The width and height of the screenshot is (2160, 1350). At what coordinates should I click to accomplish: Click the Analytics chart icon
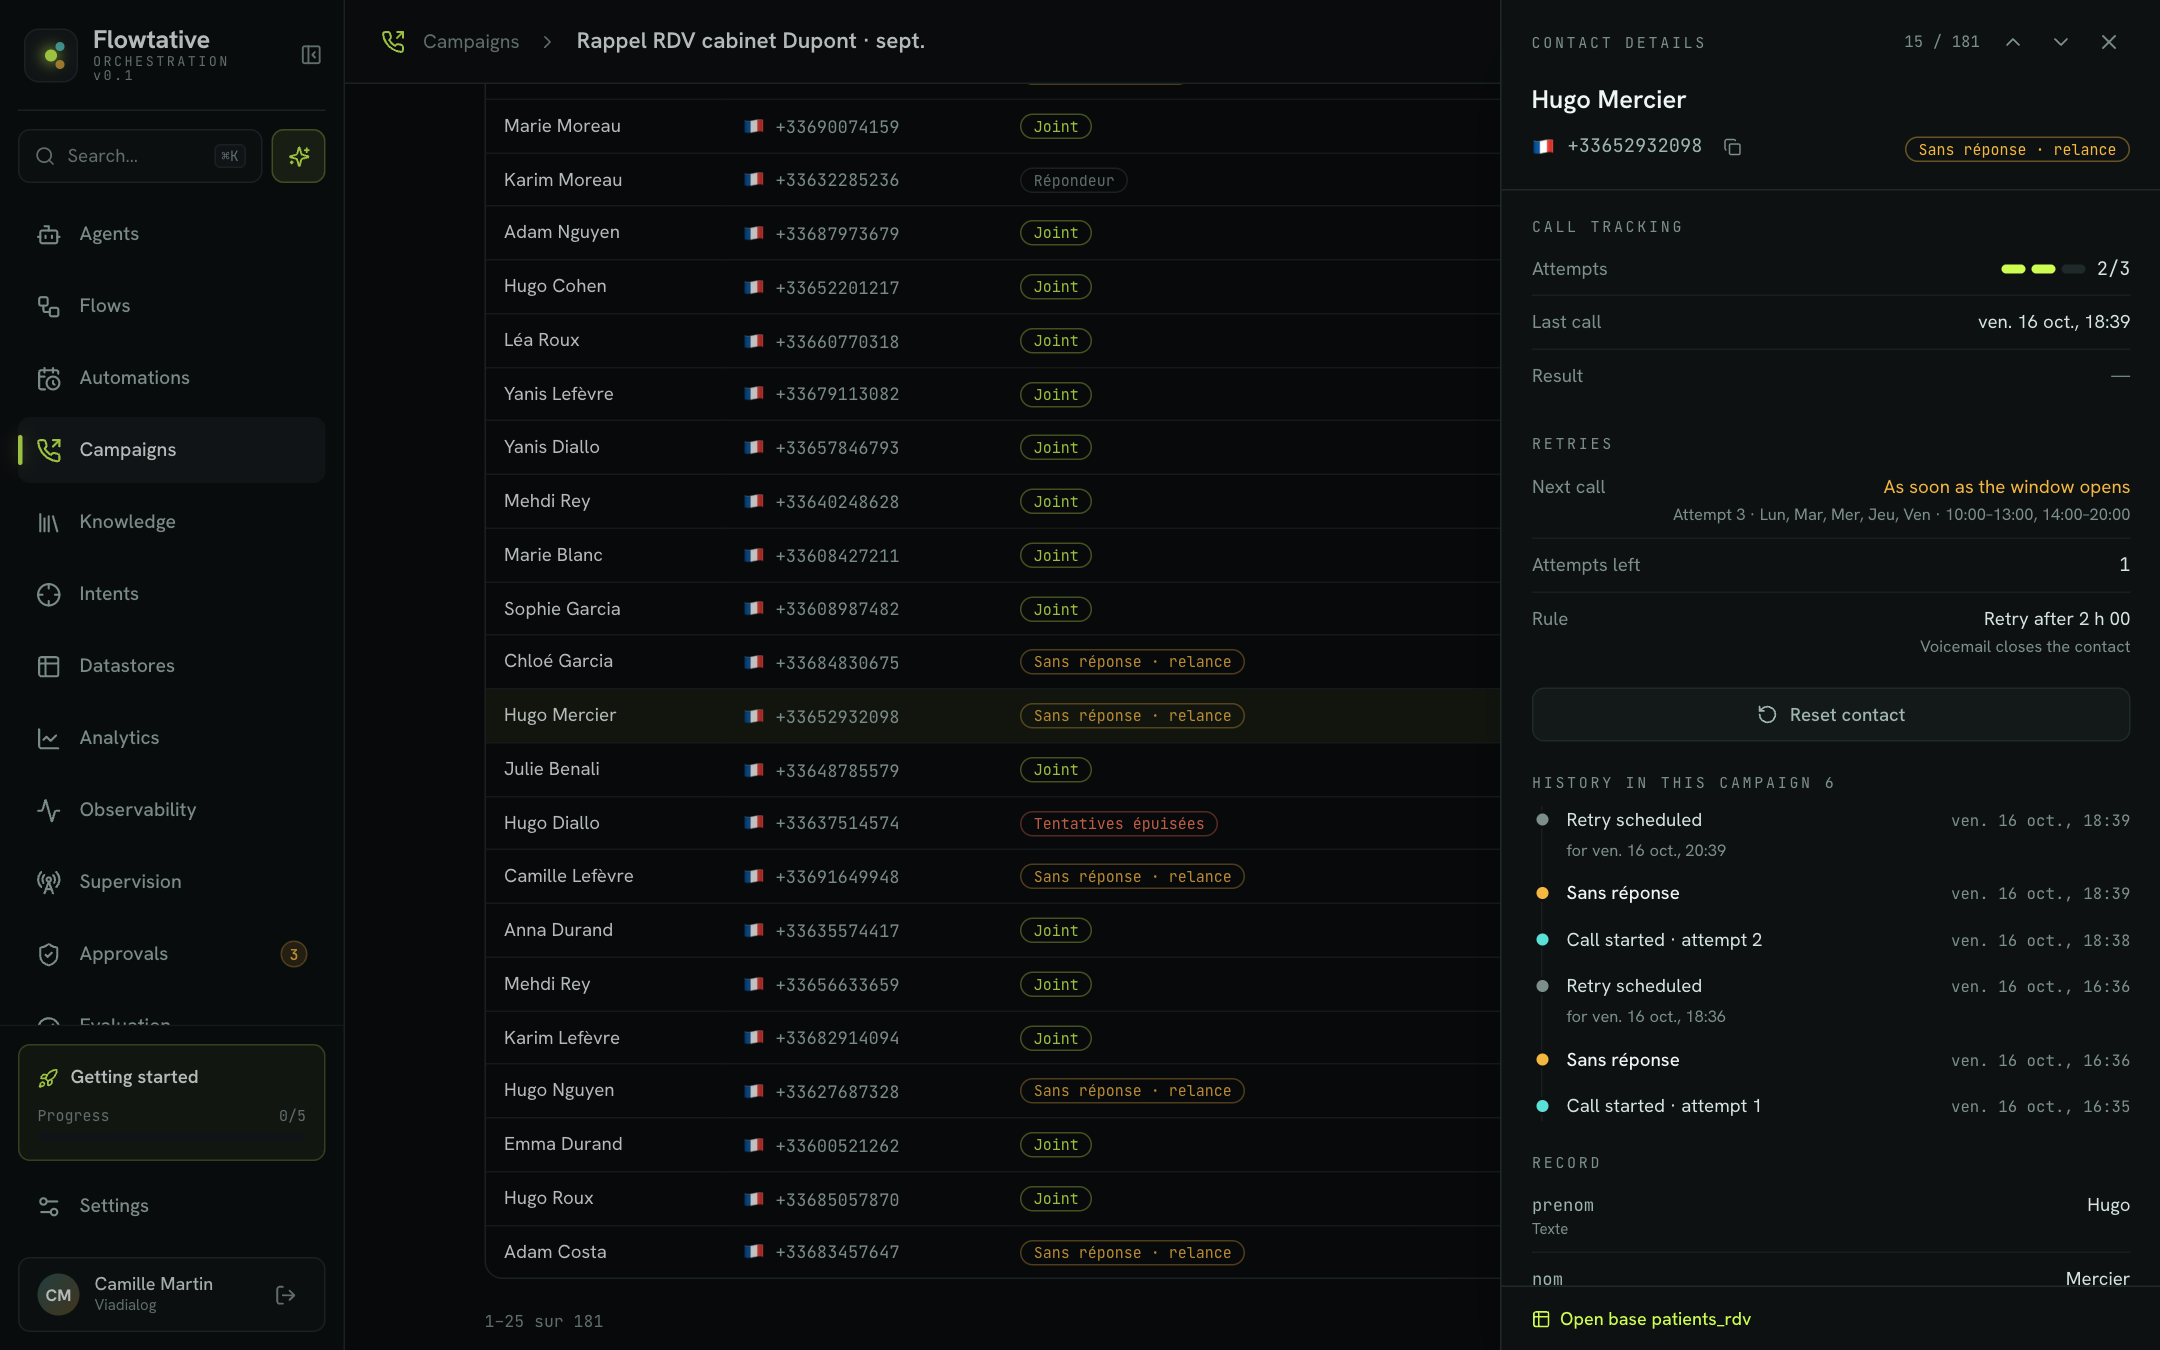click(x=49, y=738)
